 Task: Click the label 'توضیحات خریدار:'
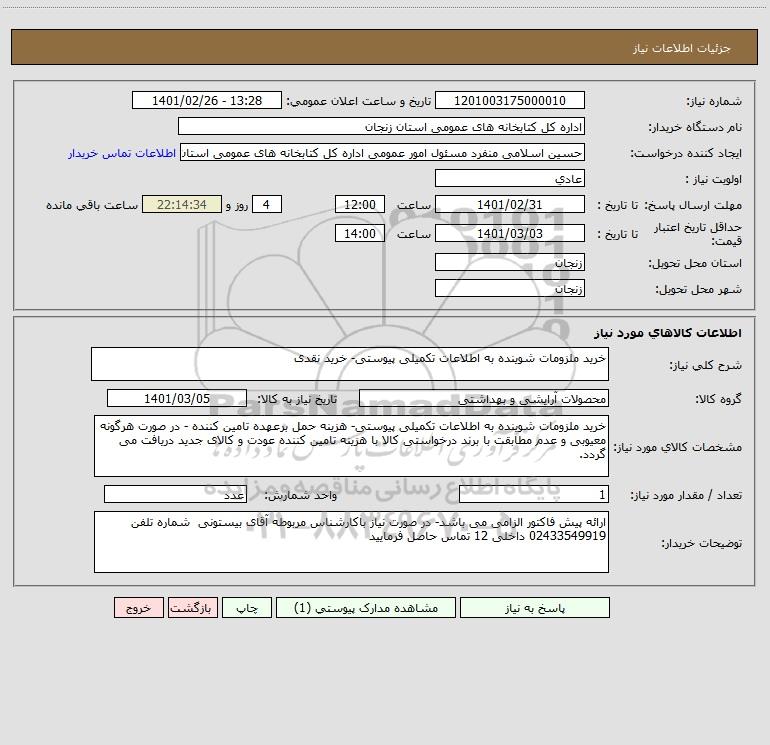coord(702,544)
